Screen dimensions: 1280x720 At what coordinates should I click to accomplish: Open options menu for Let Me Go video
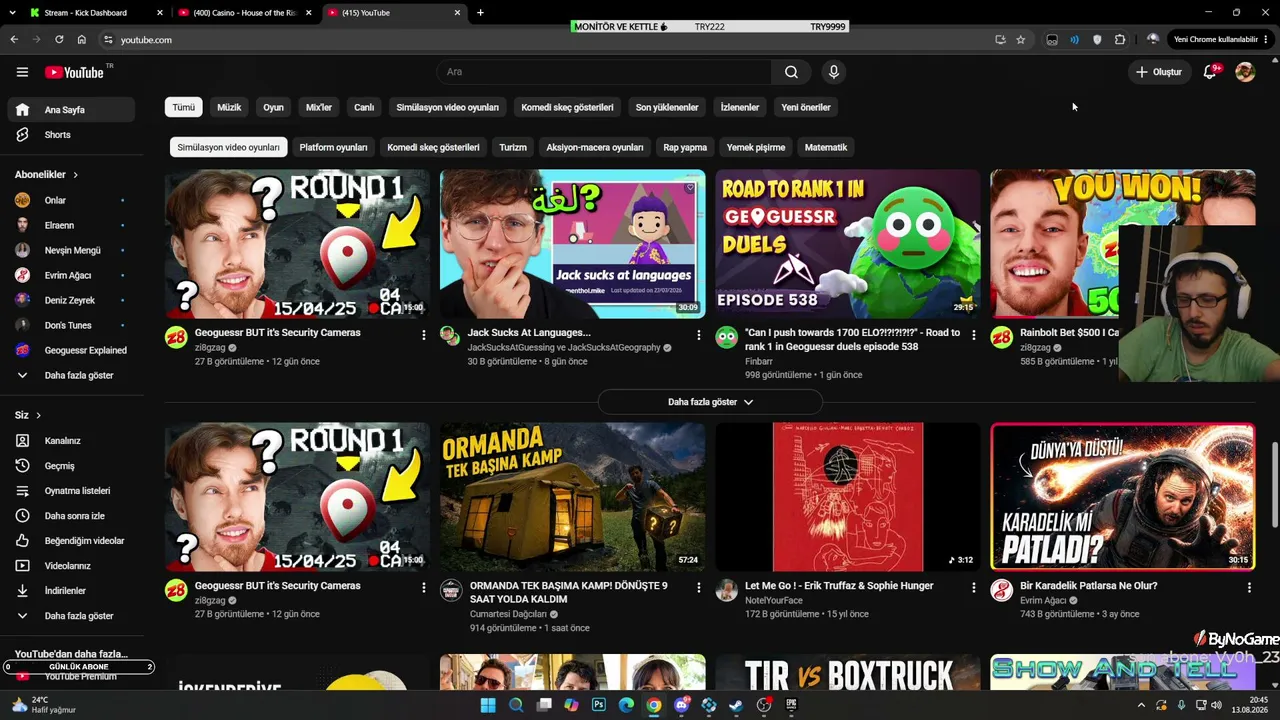coord(974,588)
